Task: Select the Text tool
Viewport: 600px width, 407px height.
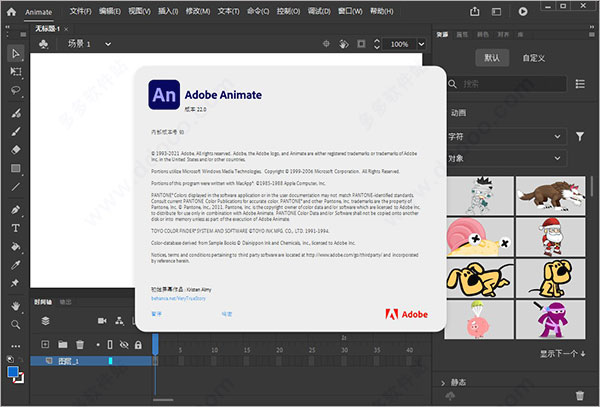Action: (x=16, y=228)
